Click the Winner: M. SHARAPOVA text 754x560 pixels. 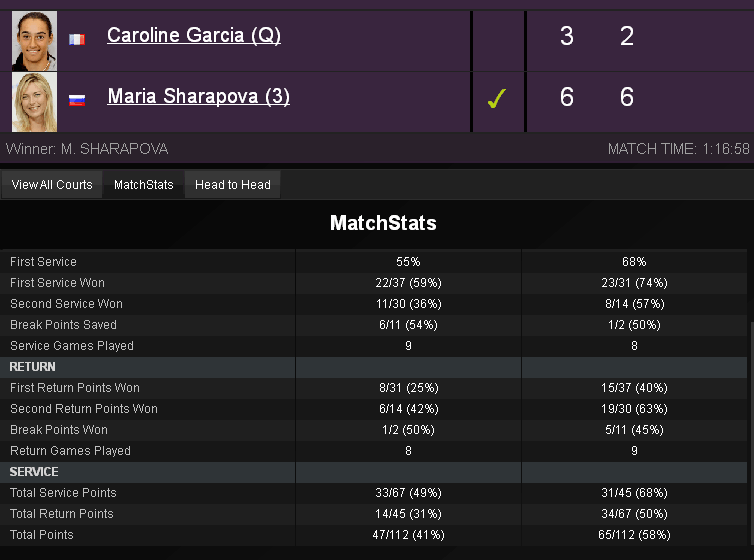[x=87, y=149]
